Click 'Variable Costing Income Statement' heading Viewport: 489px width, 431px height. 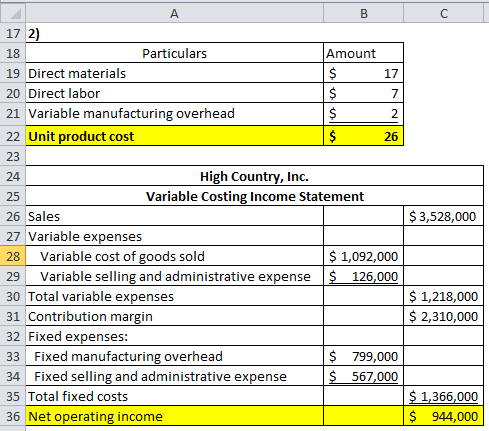254,196
